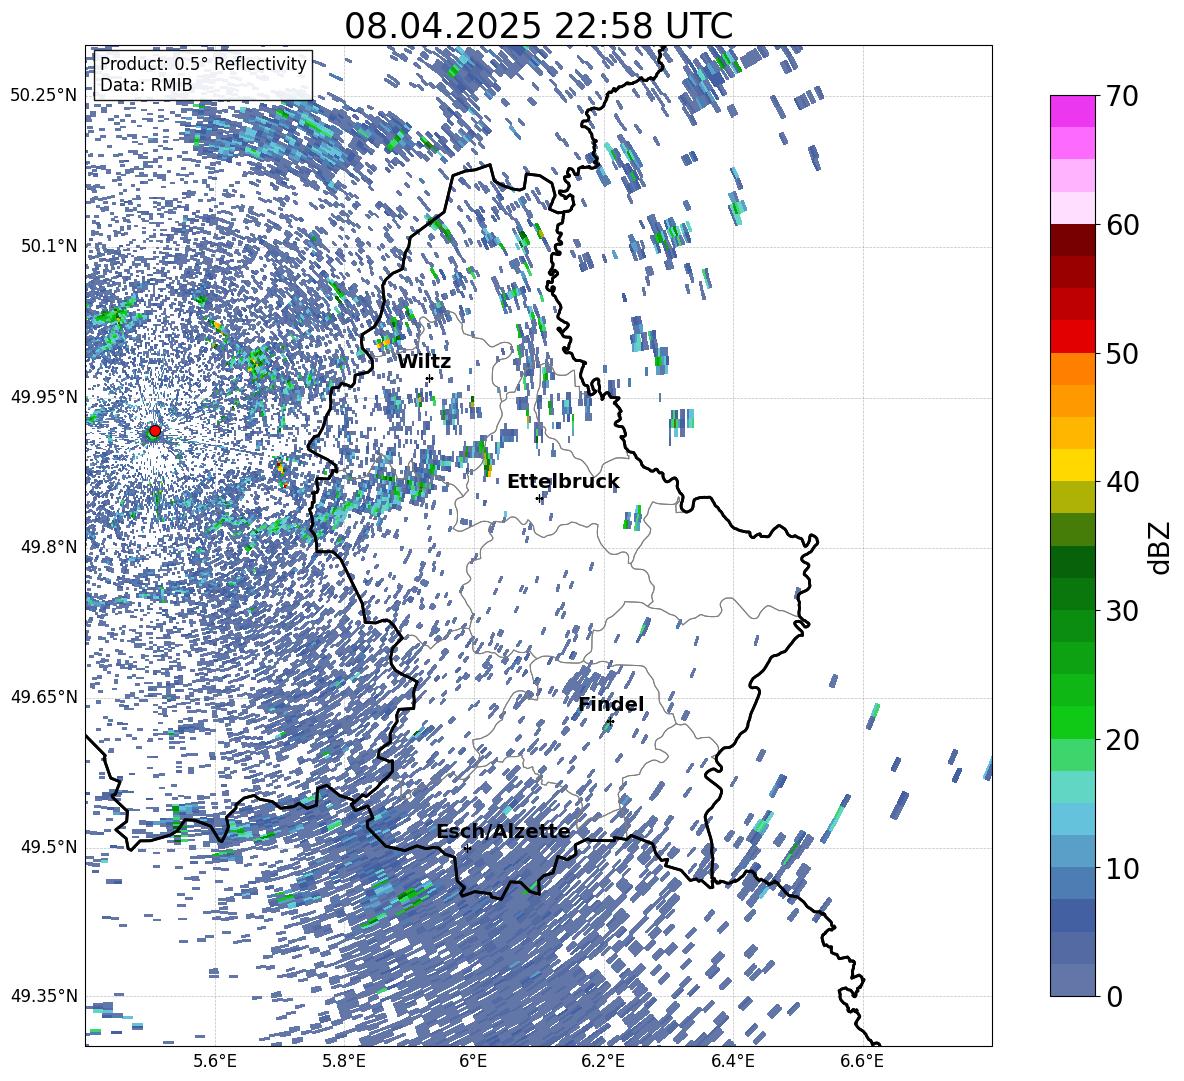1184x1081 pixels.
Task: Click the 49.65°N latitude tick label
Action: (44, 697)
